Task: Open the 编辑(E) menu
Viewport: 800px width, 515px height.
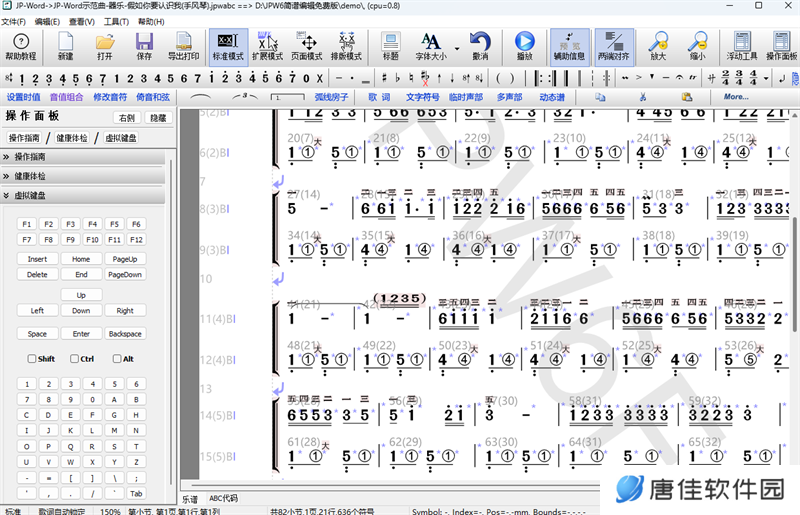Action: pyautogui.click(x=47, y=21)
